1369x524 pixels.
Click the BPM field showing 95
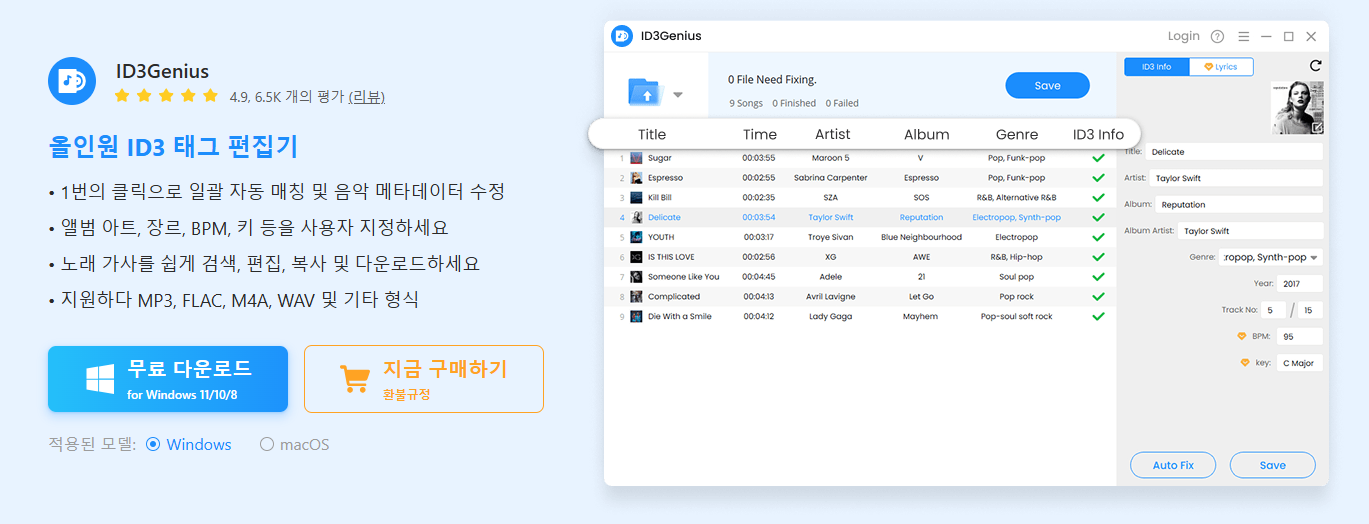[x=1299, y=336]
